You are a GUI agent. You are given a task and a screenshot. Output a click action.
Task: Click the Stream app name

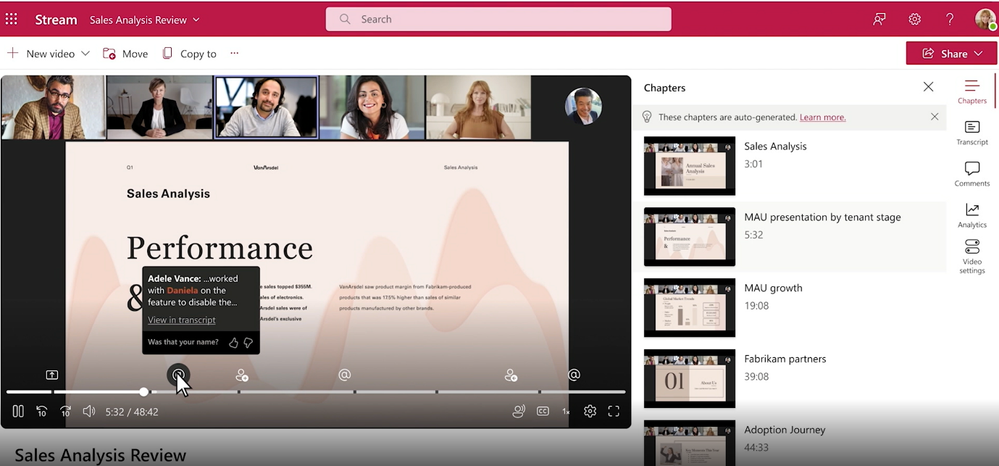56,20
